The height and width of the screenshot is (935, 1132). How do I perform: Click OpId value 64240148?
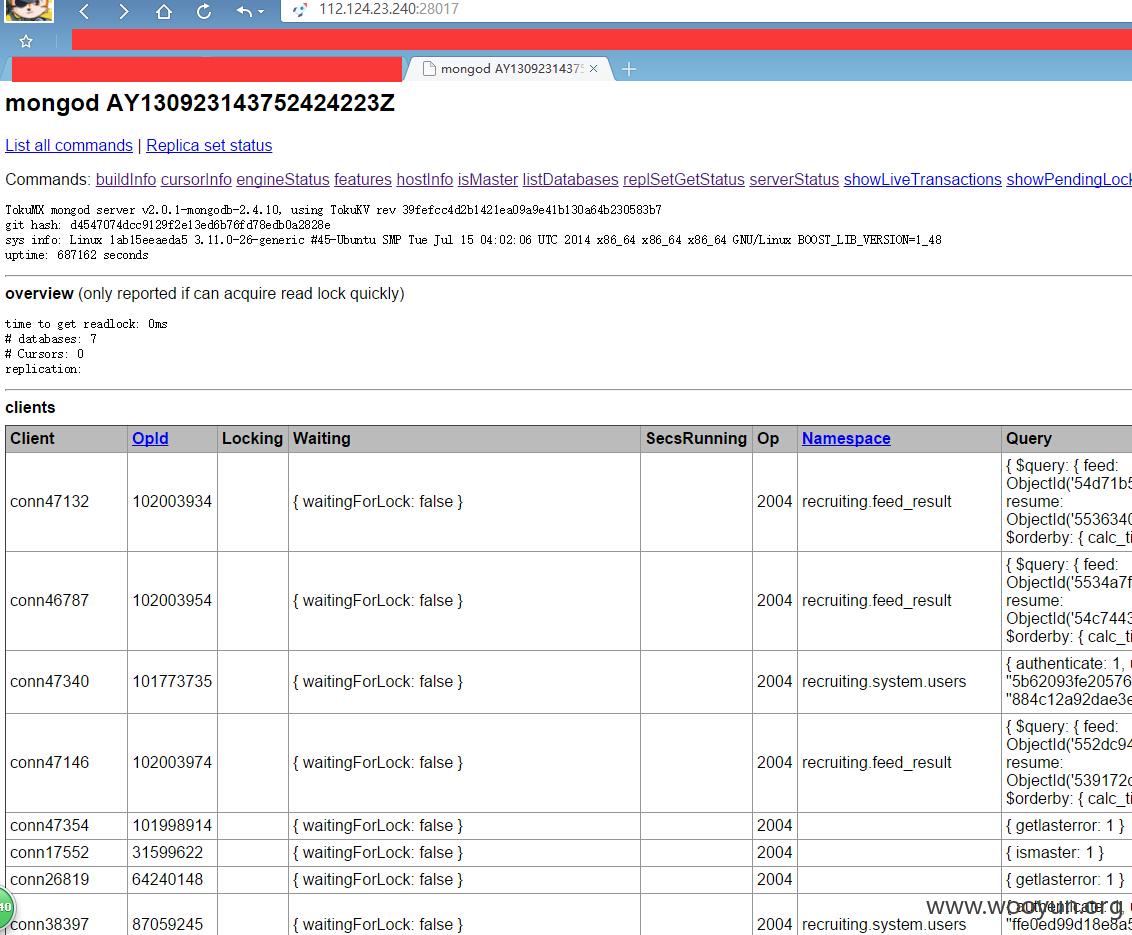click(167, 879)
